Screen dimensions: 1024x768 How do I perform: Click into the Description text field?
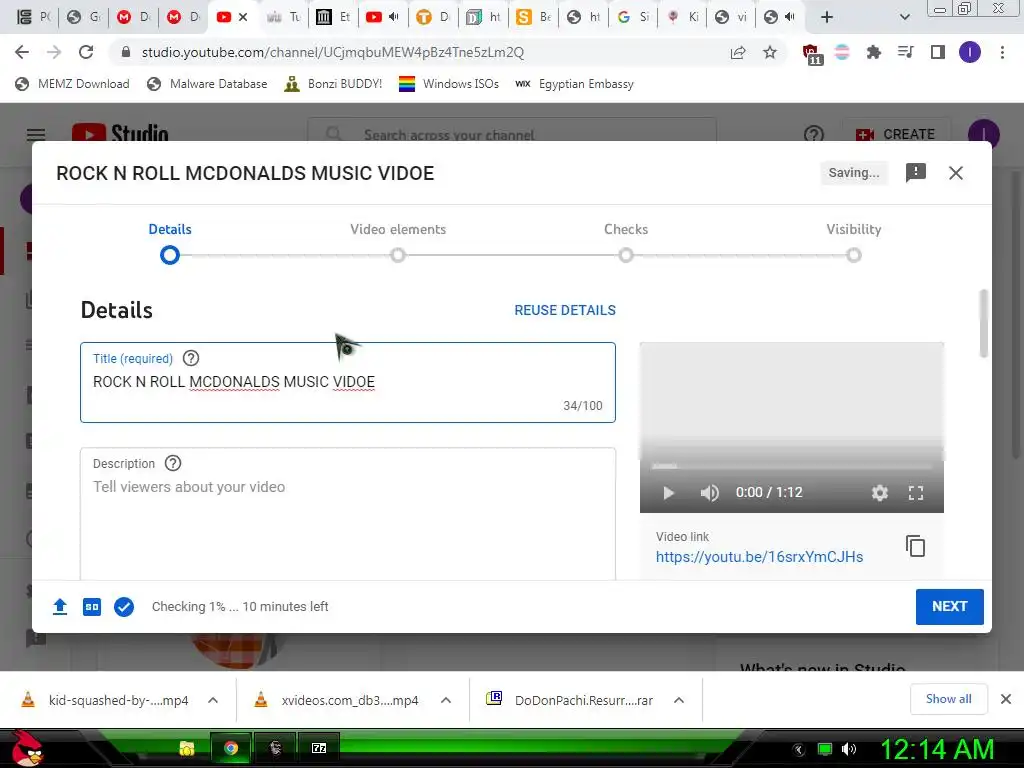(x=347, y=516)
